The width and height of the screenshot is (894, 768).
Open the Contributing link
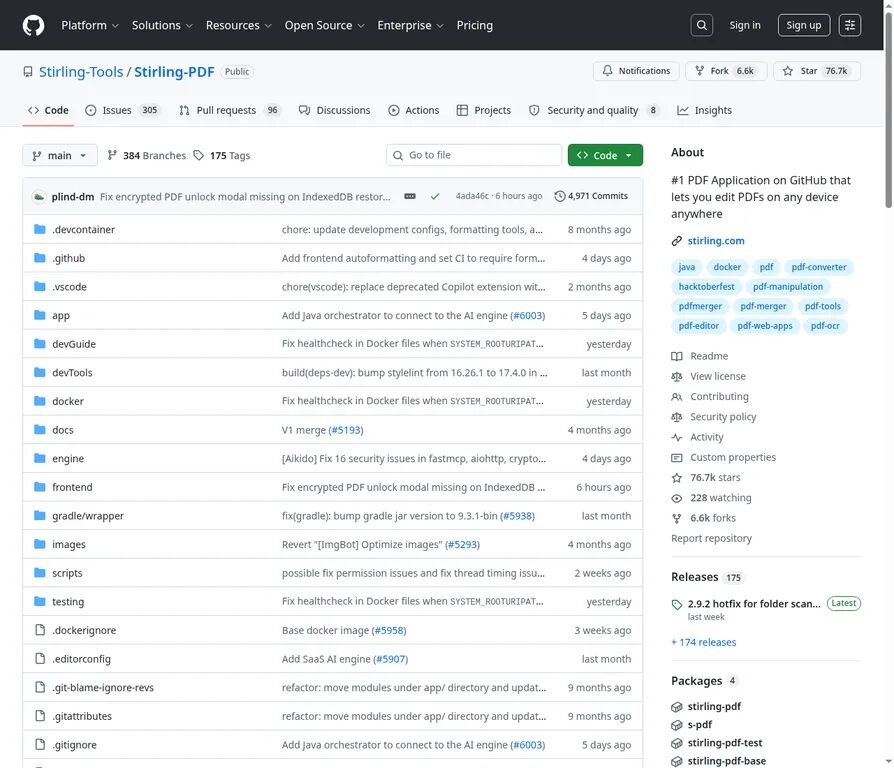click(x=710, y=397)
